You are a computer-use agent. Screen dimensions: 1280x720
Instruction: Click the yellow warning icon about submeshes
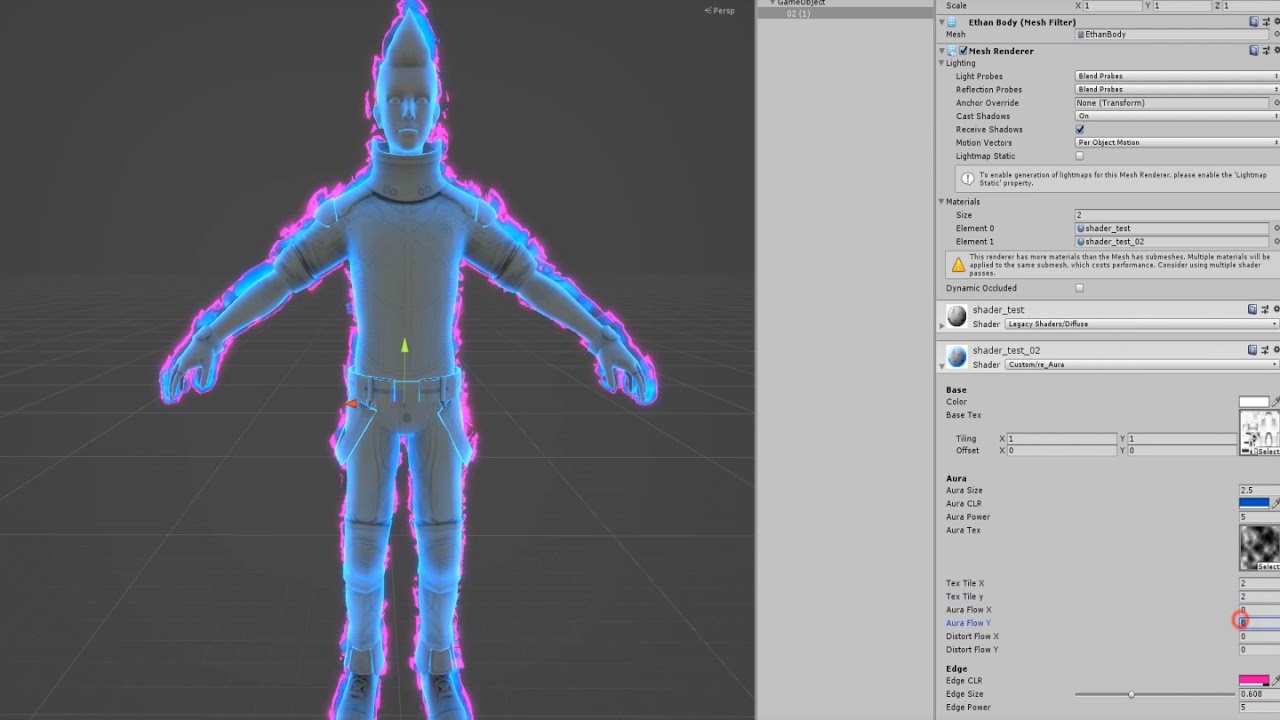pos(958,265)
